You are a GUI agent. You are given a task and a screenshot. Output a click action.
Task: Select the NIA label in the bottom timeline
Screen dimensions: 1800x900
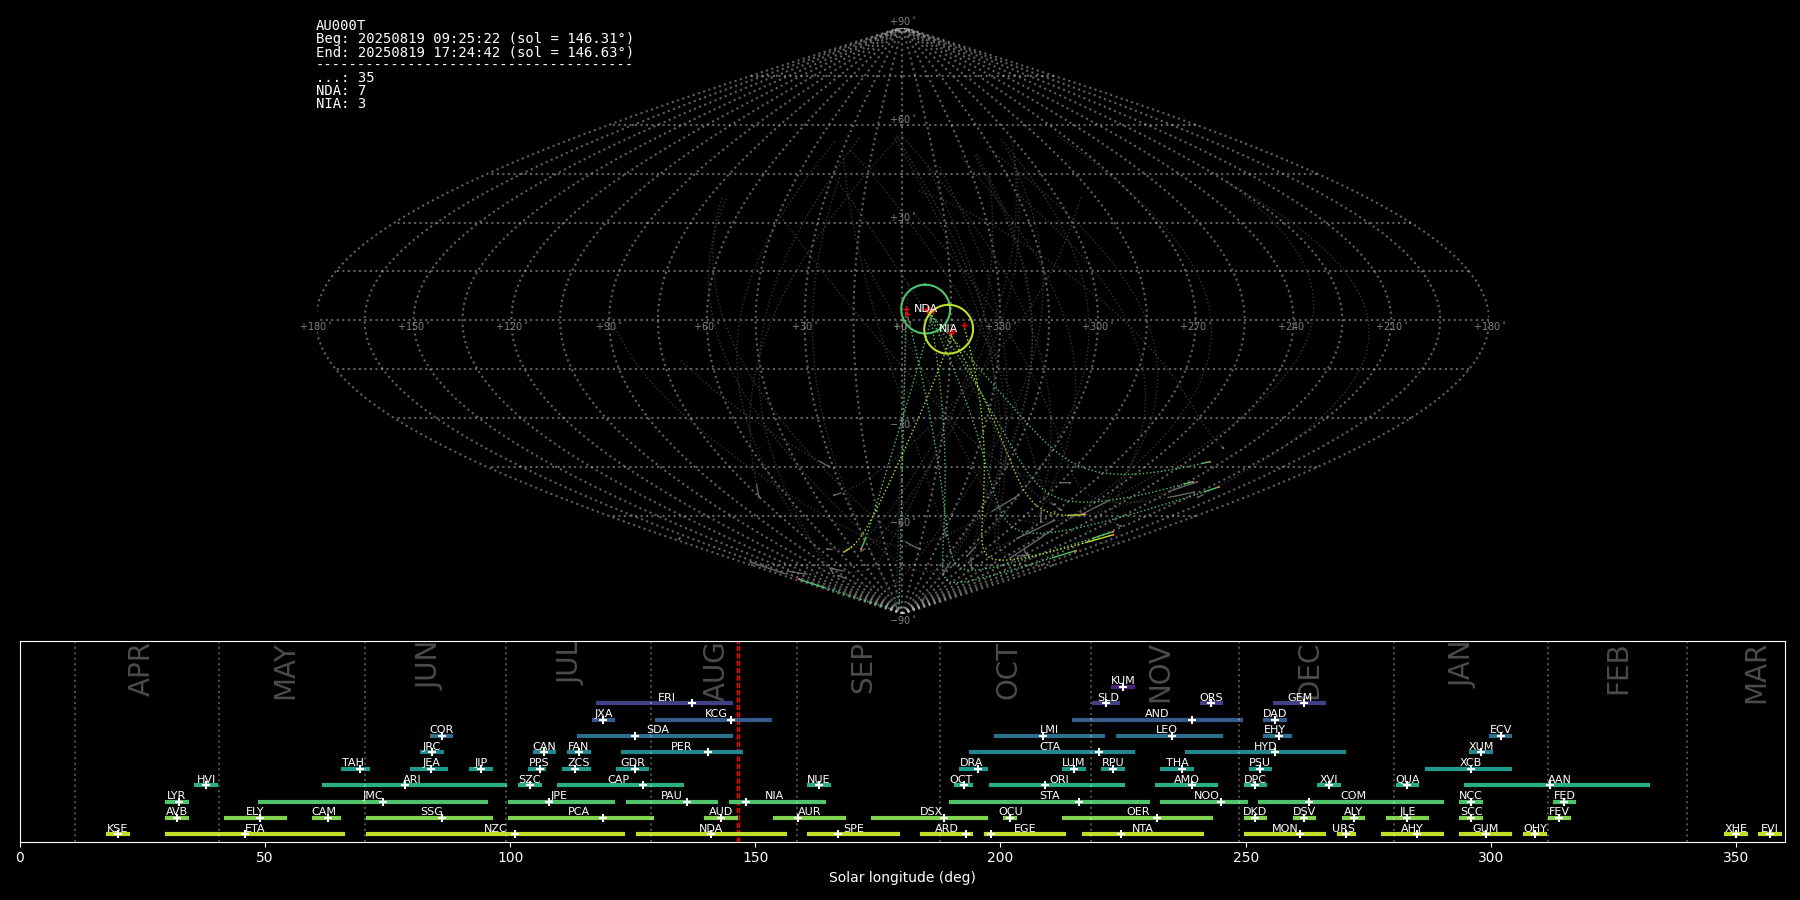pos(774,796)
